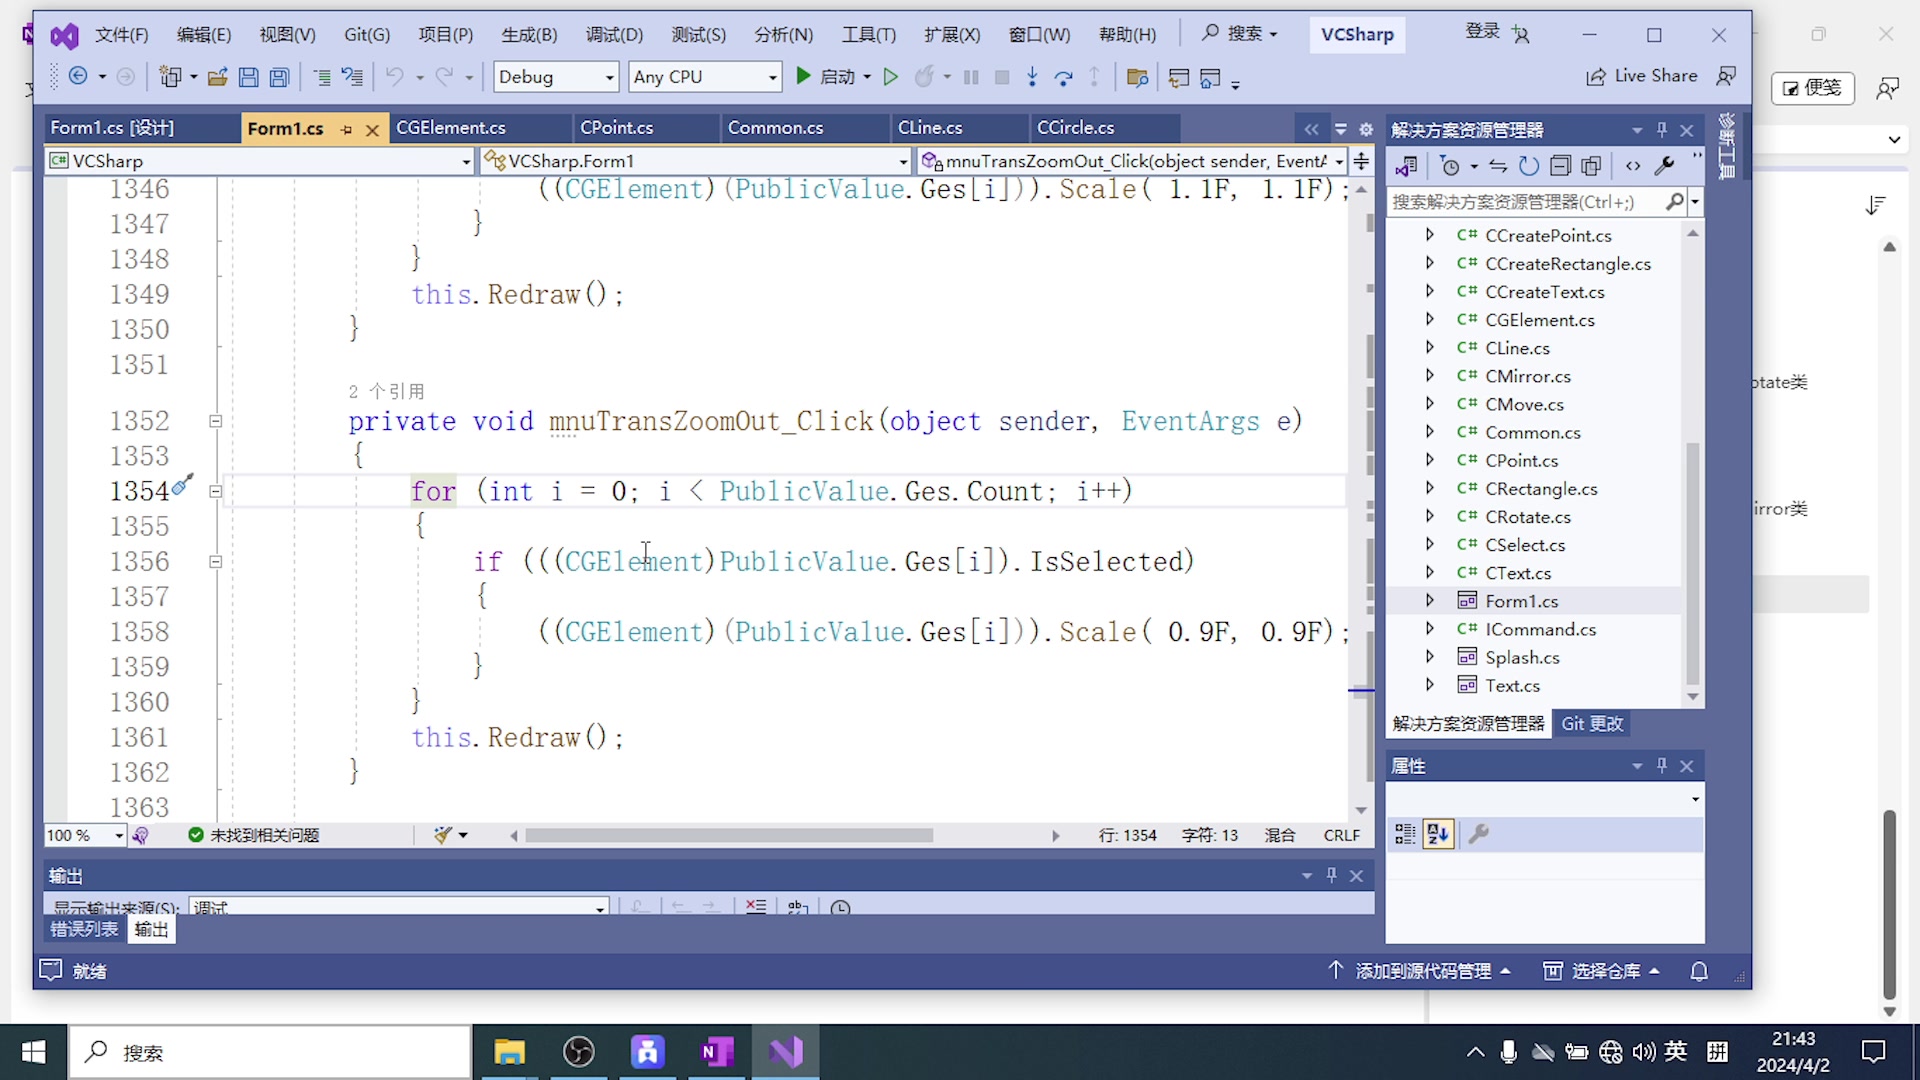Click the editor horizontal scrollbar thumb
Viewport: 1920px width, 1080px height.
[x=729, y=835]
